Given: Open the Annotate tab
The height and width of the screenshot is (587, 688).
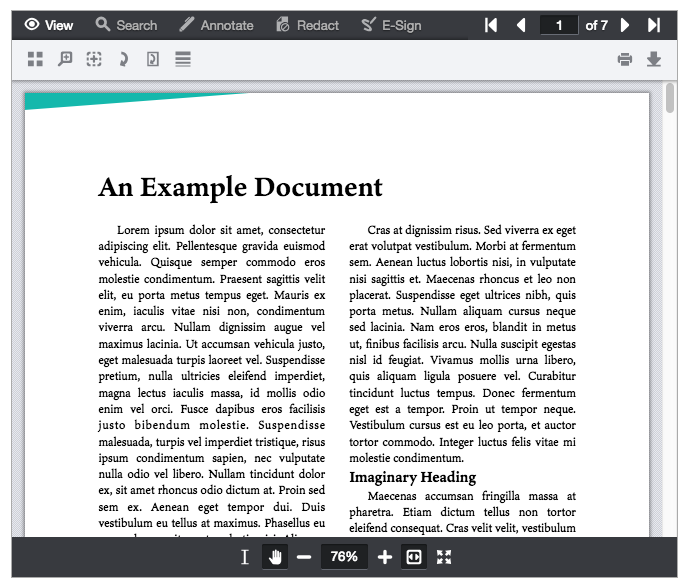Looking at the screenshot, I should coord(216,25).
